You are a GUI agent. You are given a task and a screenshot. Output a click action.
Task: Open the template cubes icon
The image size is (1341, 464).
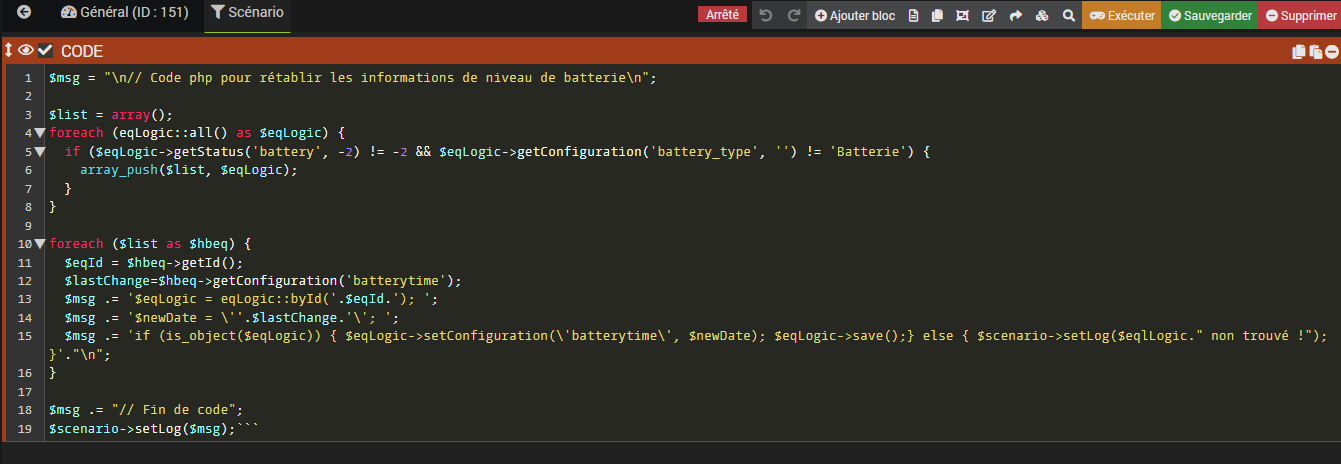click(x=1042, y=15)
